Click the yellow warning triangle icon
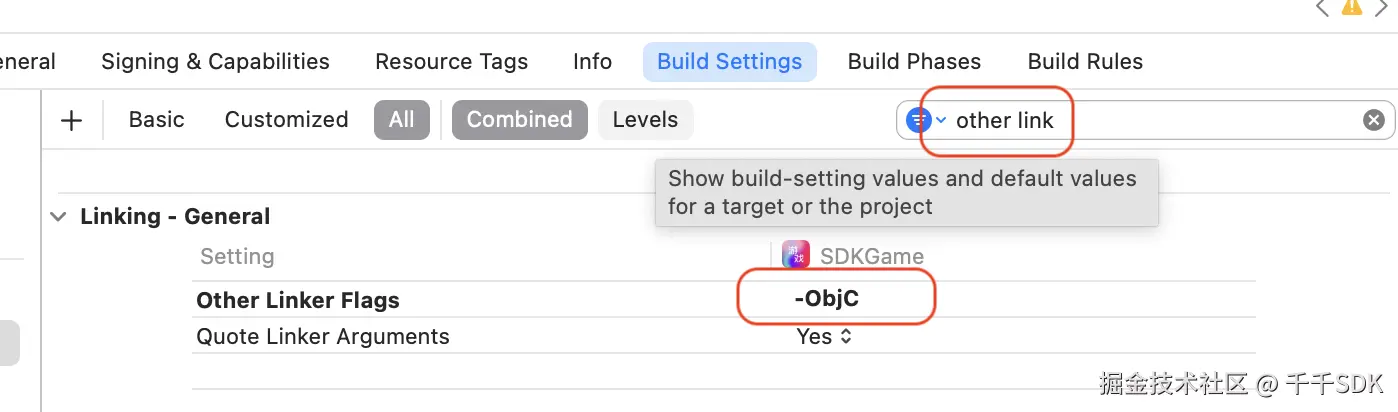 [x=1352, y=7]
